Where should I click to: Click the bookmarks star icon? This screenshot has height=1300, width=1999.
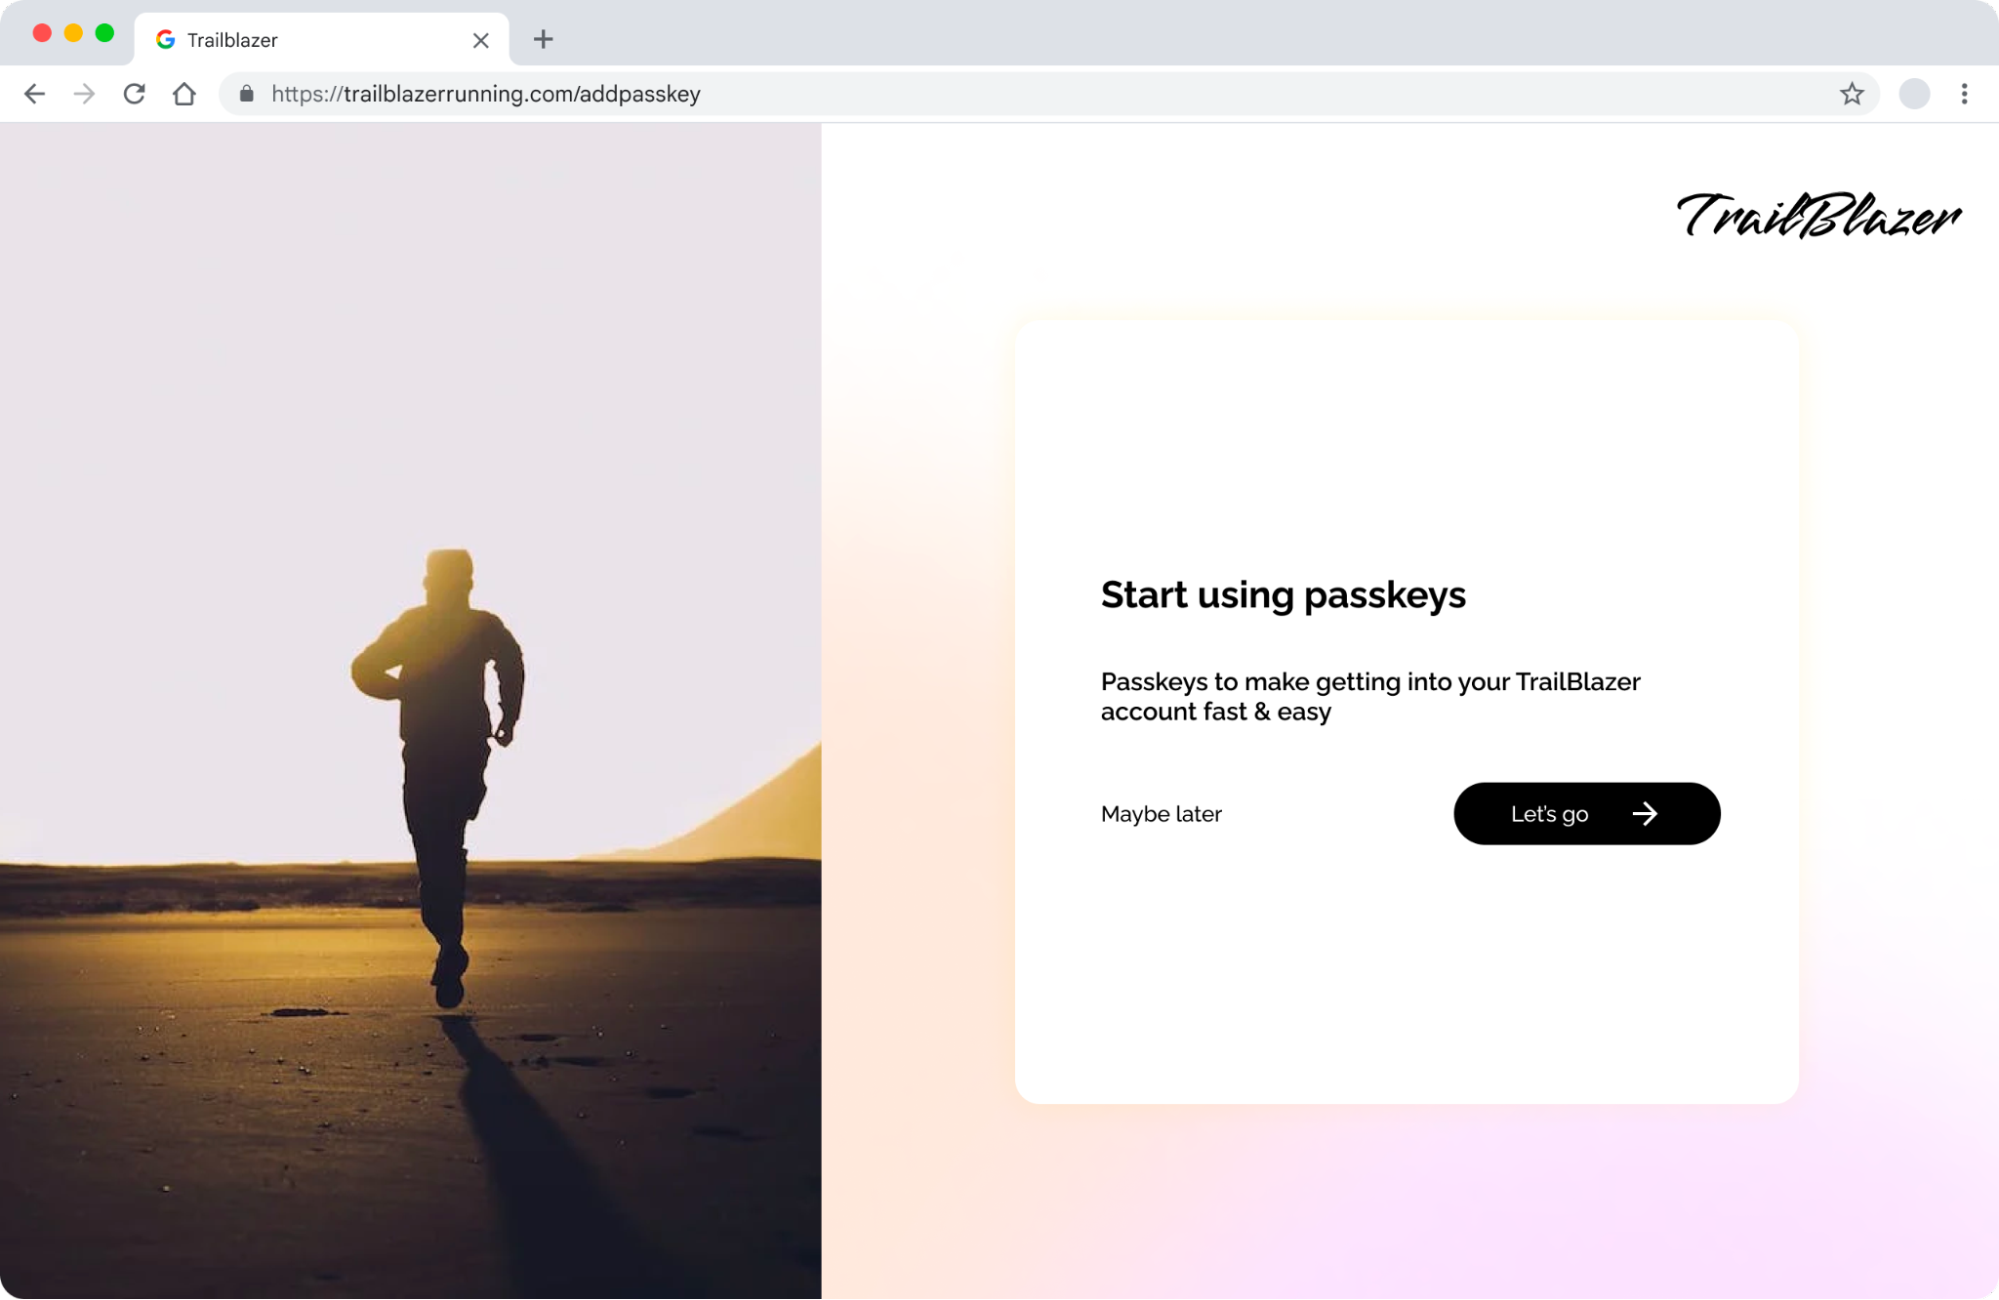1850,93
